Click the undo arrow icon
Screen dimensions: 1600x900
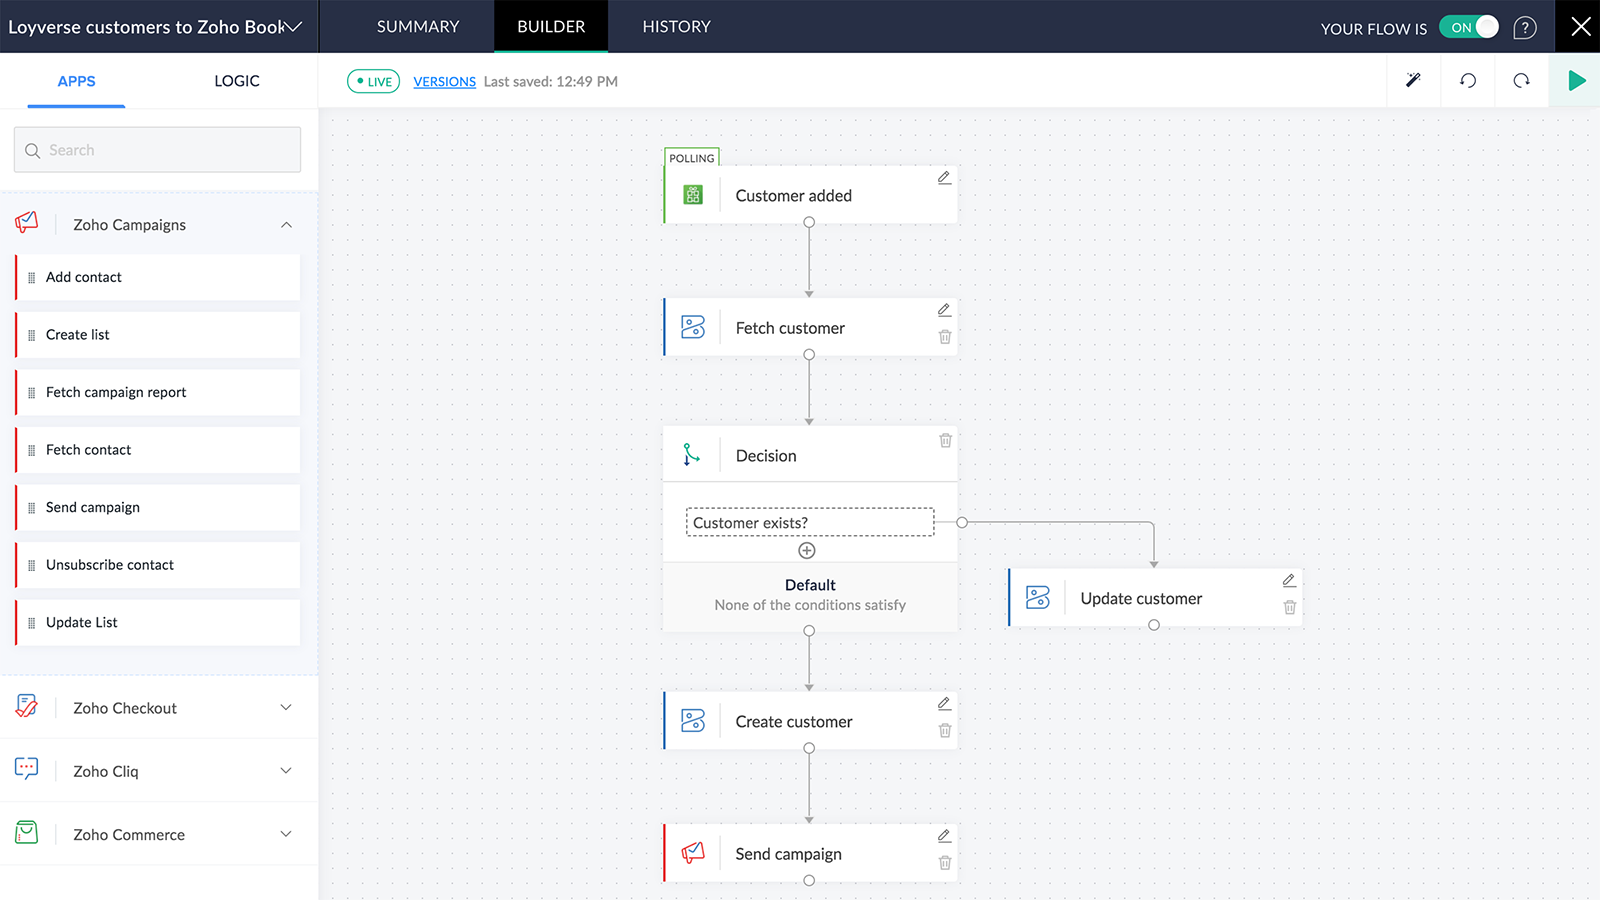click(1468, 80)
